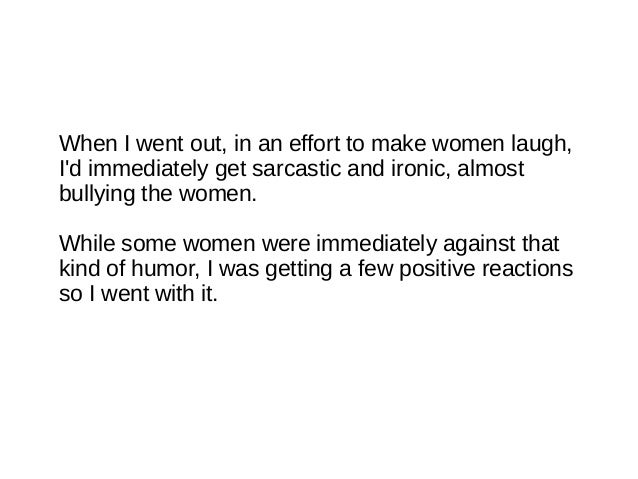Click the word "few"

376,269
